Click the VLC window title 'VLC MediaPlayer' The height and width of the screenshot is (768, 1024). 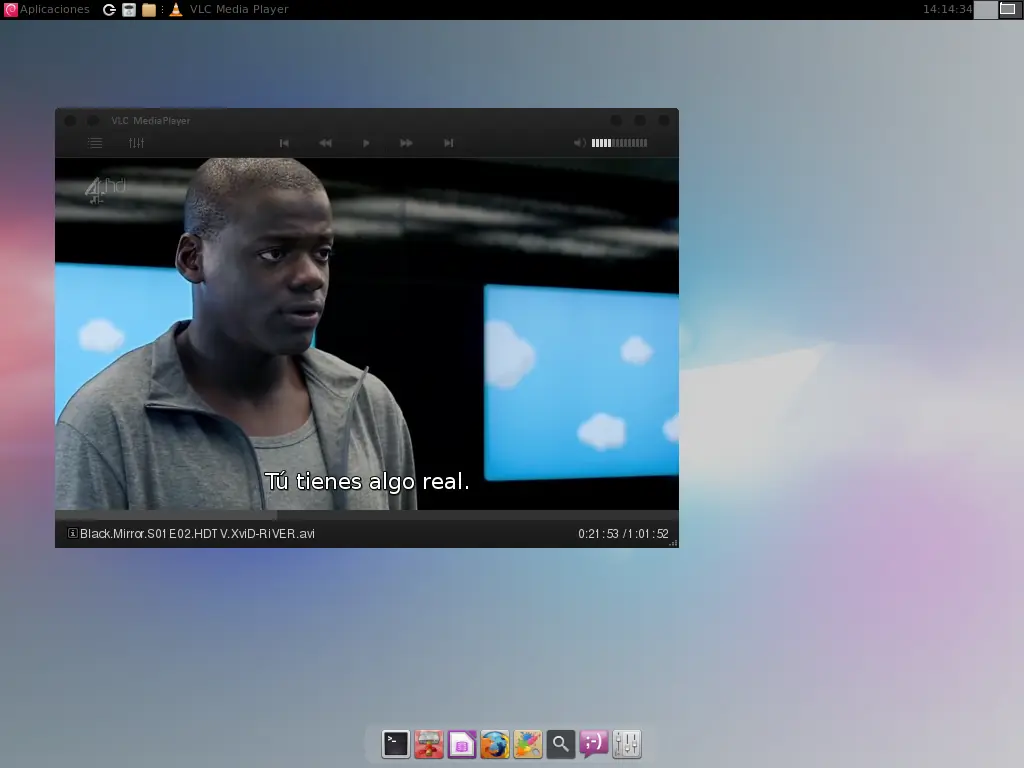pos(151,121)
